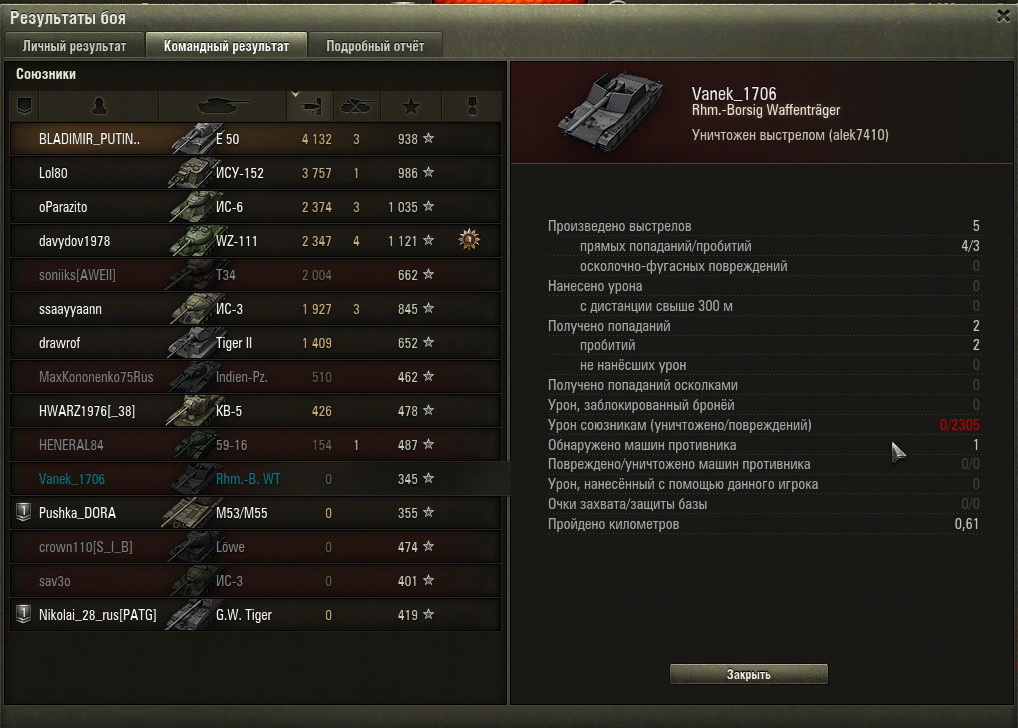
Task: Sort by destroyed vehicles icon column
Action: [357, 106]
